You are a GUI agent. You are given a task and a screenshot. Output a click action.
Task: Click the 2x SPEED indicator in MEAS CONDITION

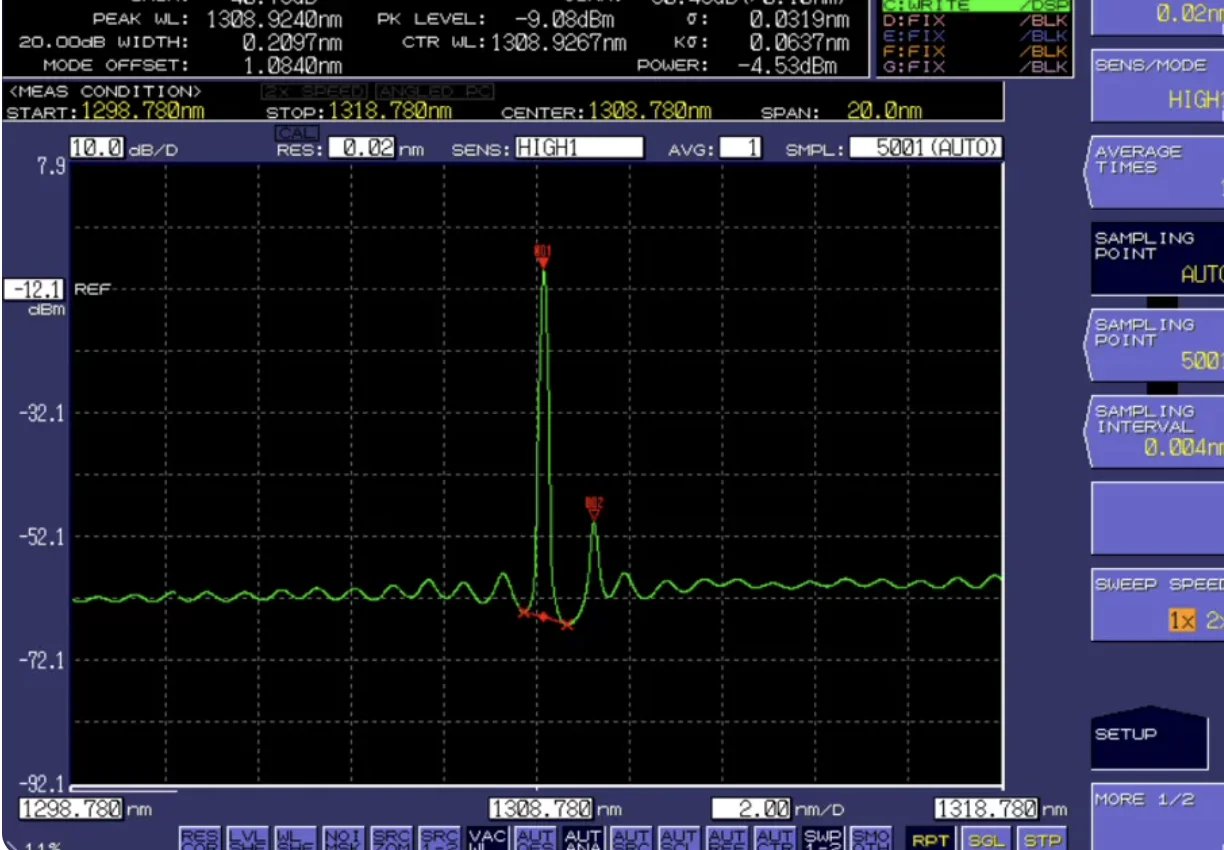click(315, 91)
